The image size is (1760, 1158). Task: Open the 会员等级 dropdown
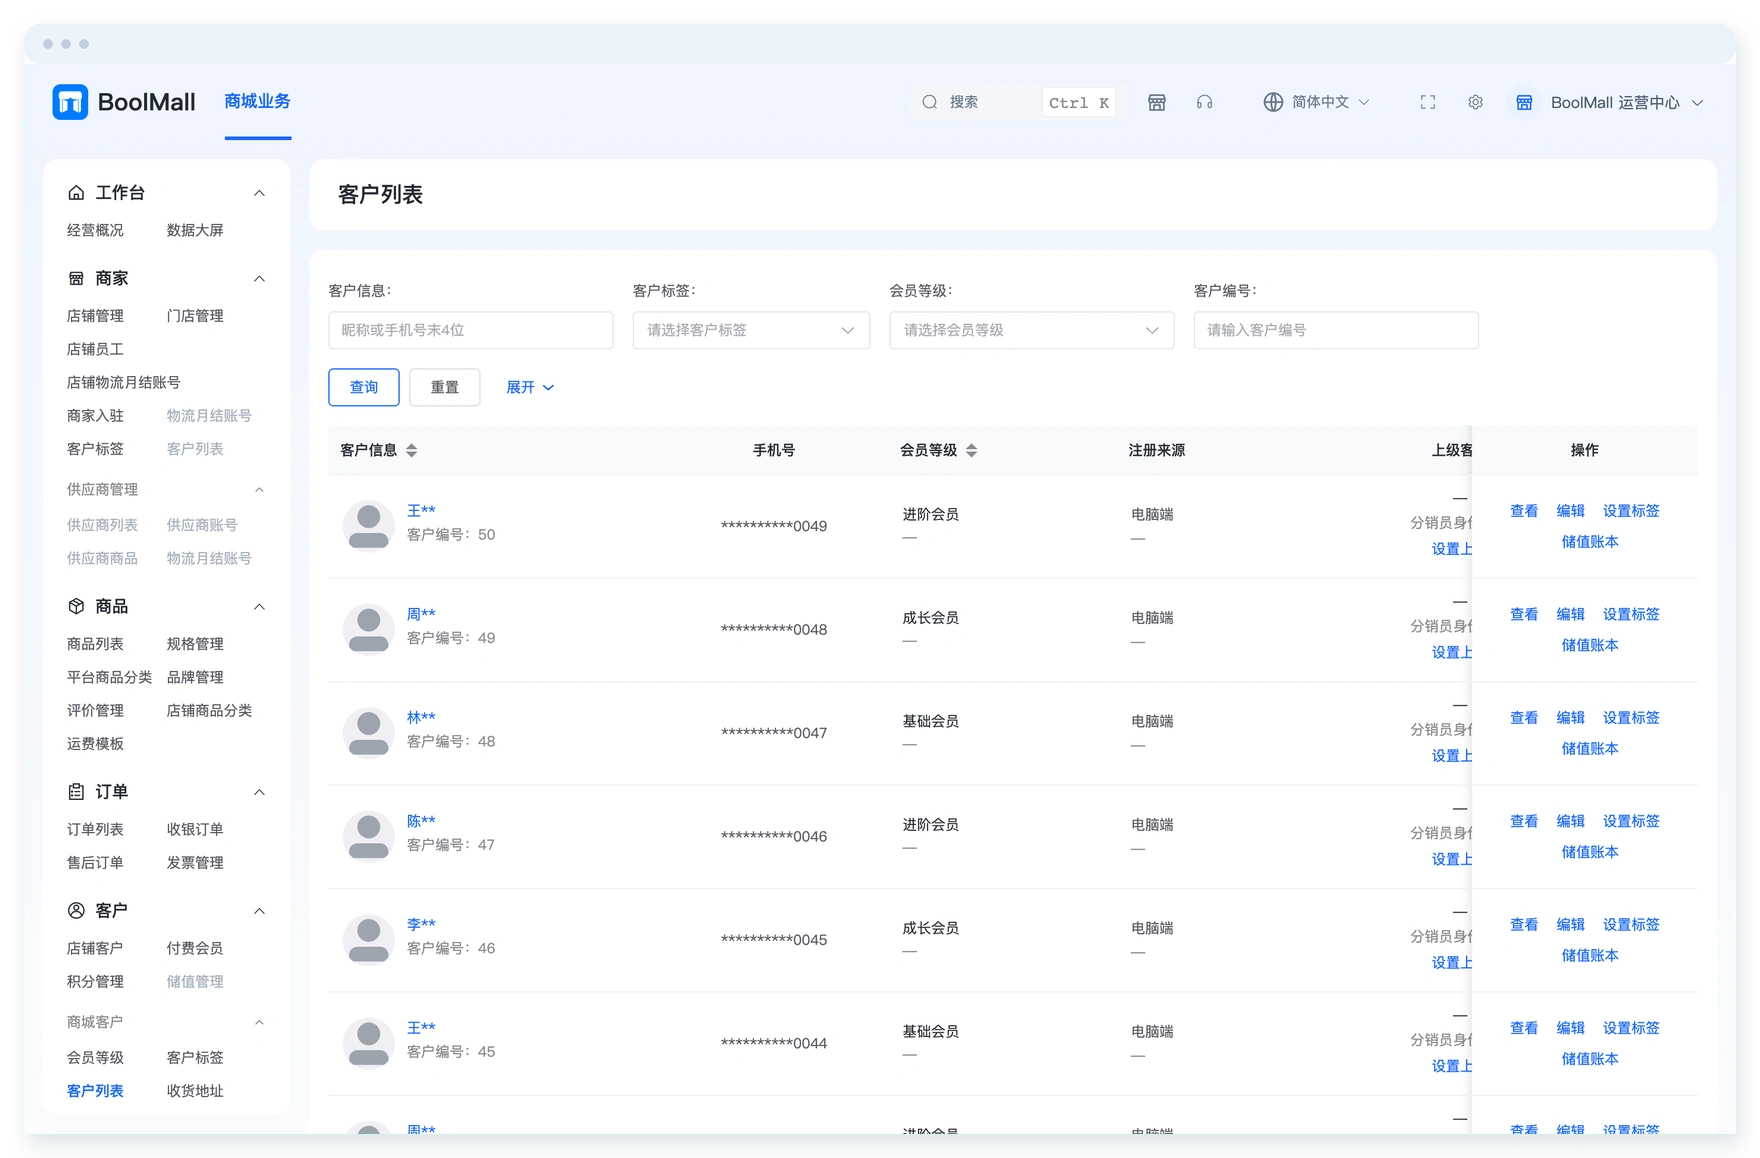pos(1031,330)
